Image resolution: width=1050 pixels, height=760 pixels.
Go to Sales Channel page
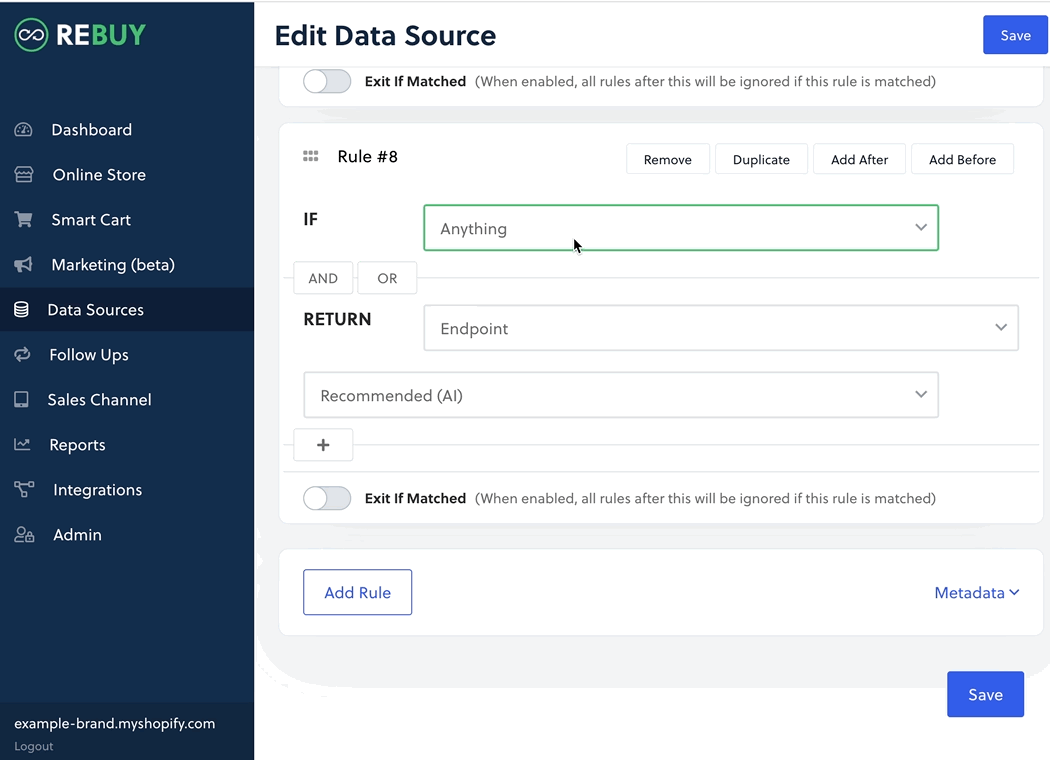point(100,400)
